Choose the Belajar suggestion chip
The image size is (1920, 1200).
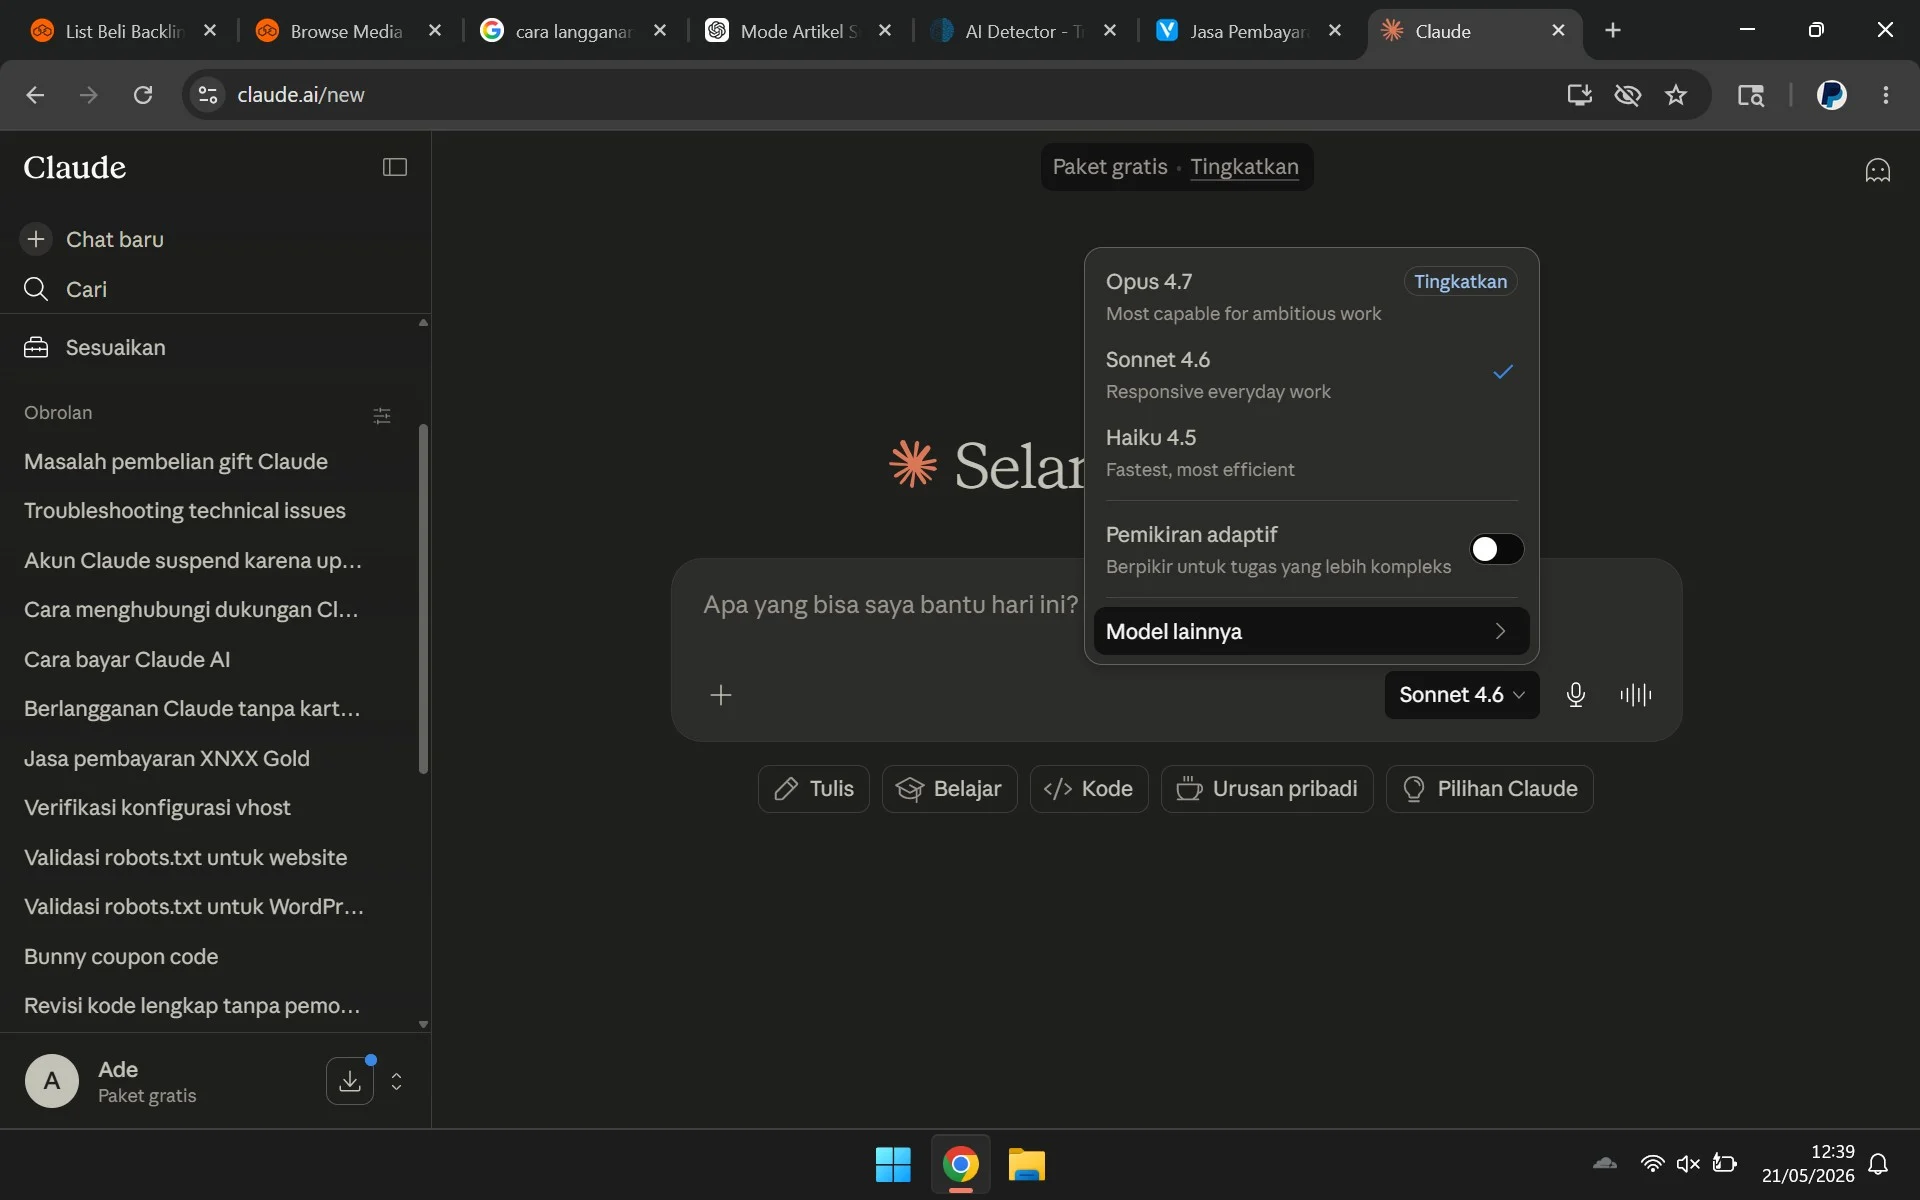(x=949, y=789)
